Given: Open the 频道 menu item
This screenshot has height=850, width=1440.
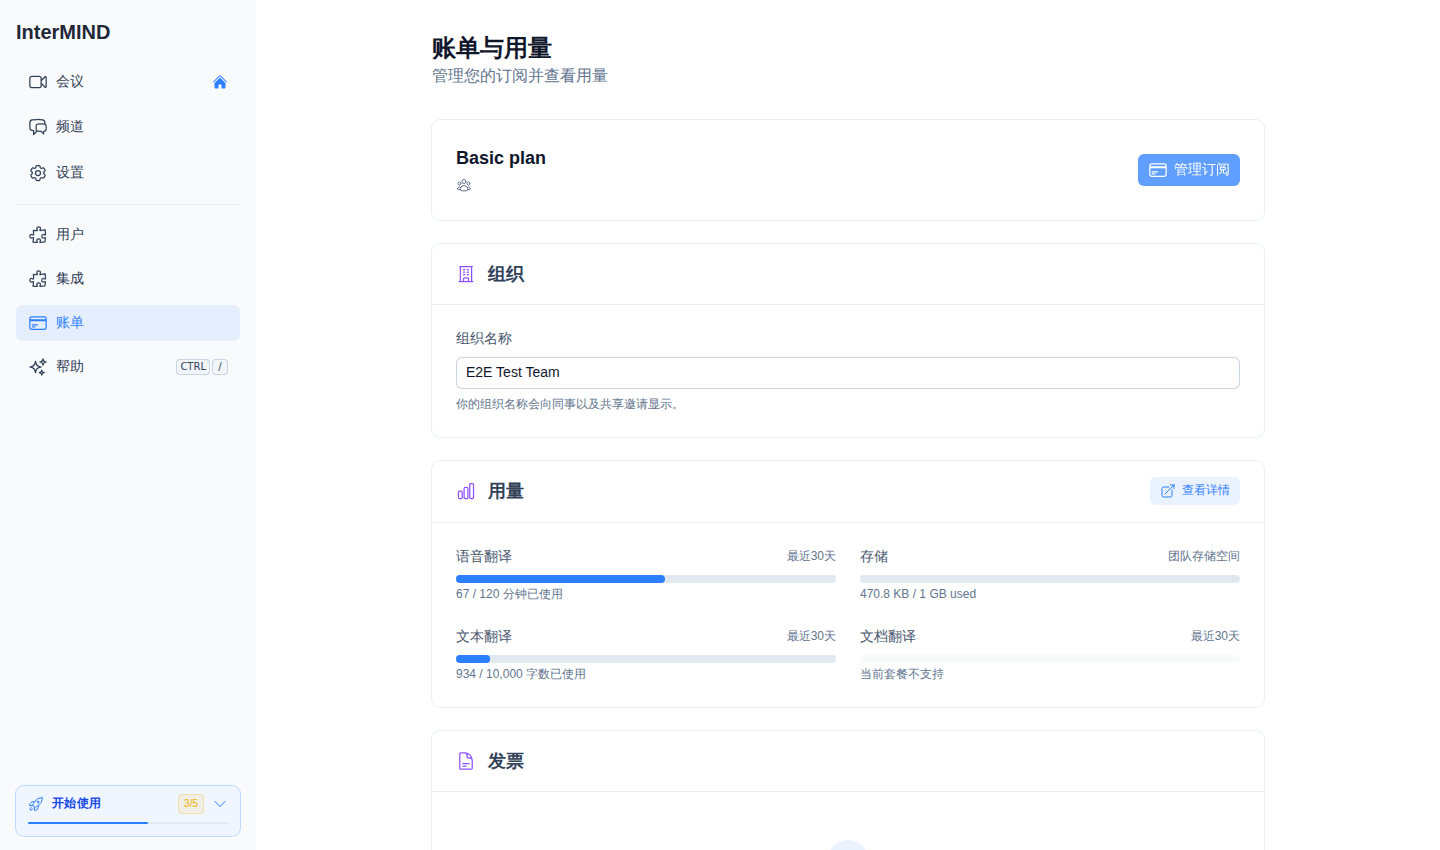Looking at the screenshot, I should click(x=128, y=127).
